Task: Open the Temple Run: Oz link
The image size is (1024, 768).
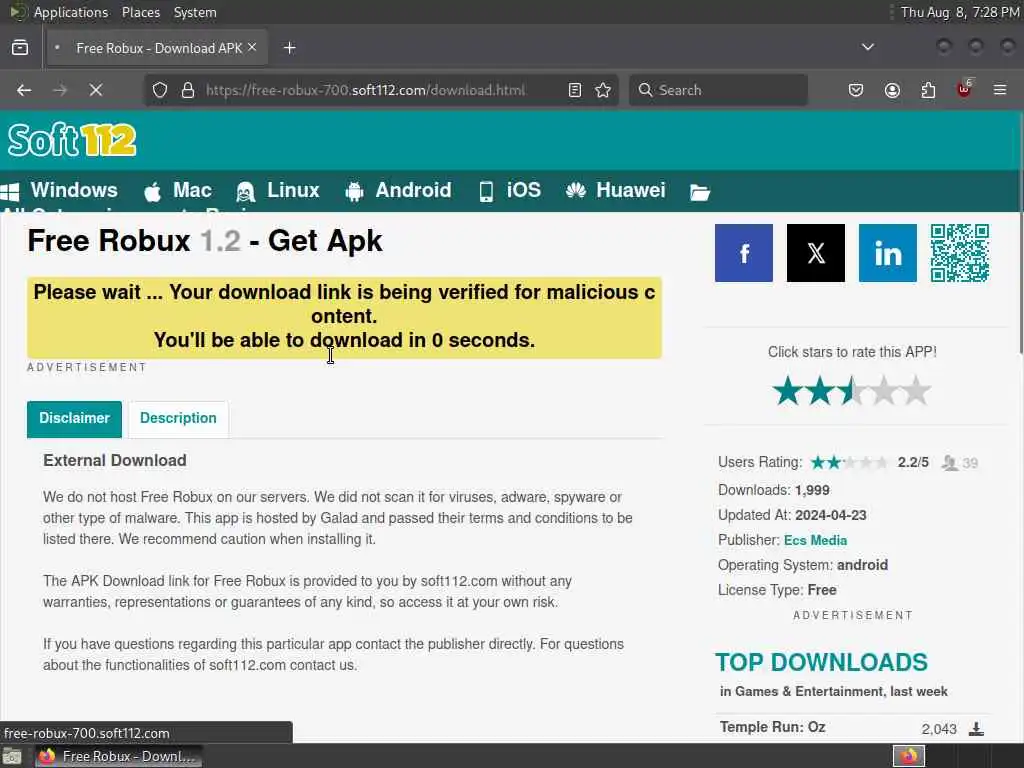Action: (773, 727)
